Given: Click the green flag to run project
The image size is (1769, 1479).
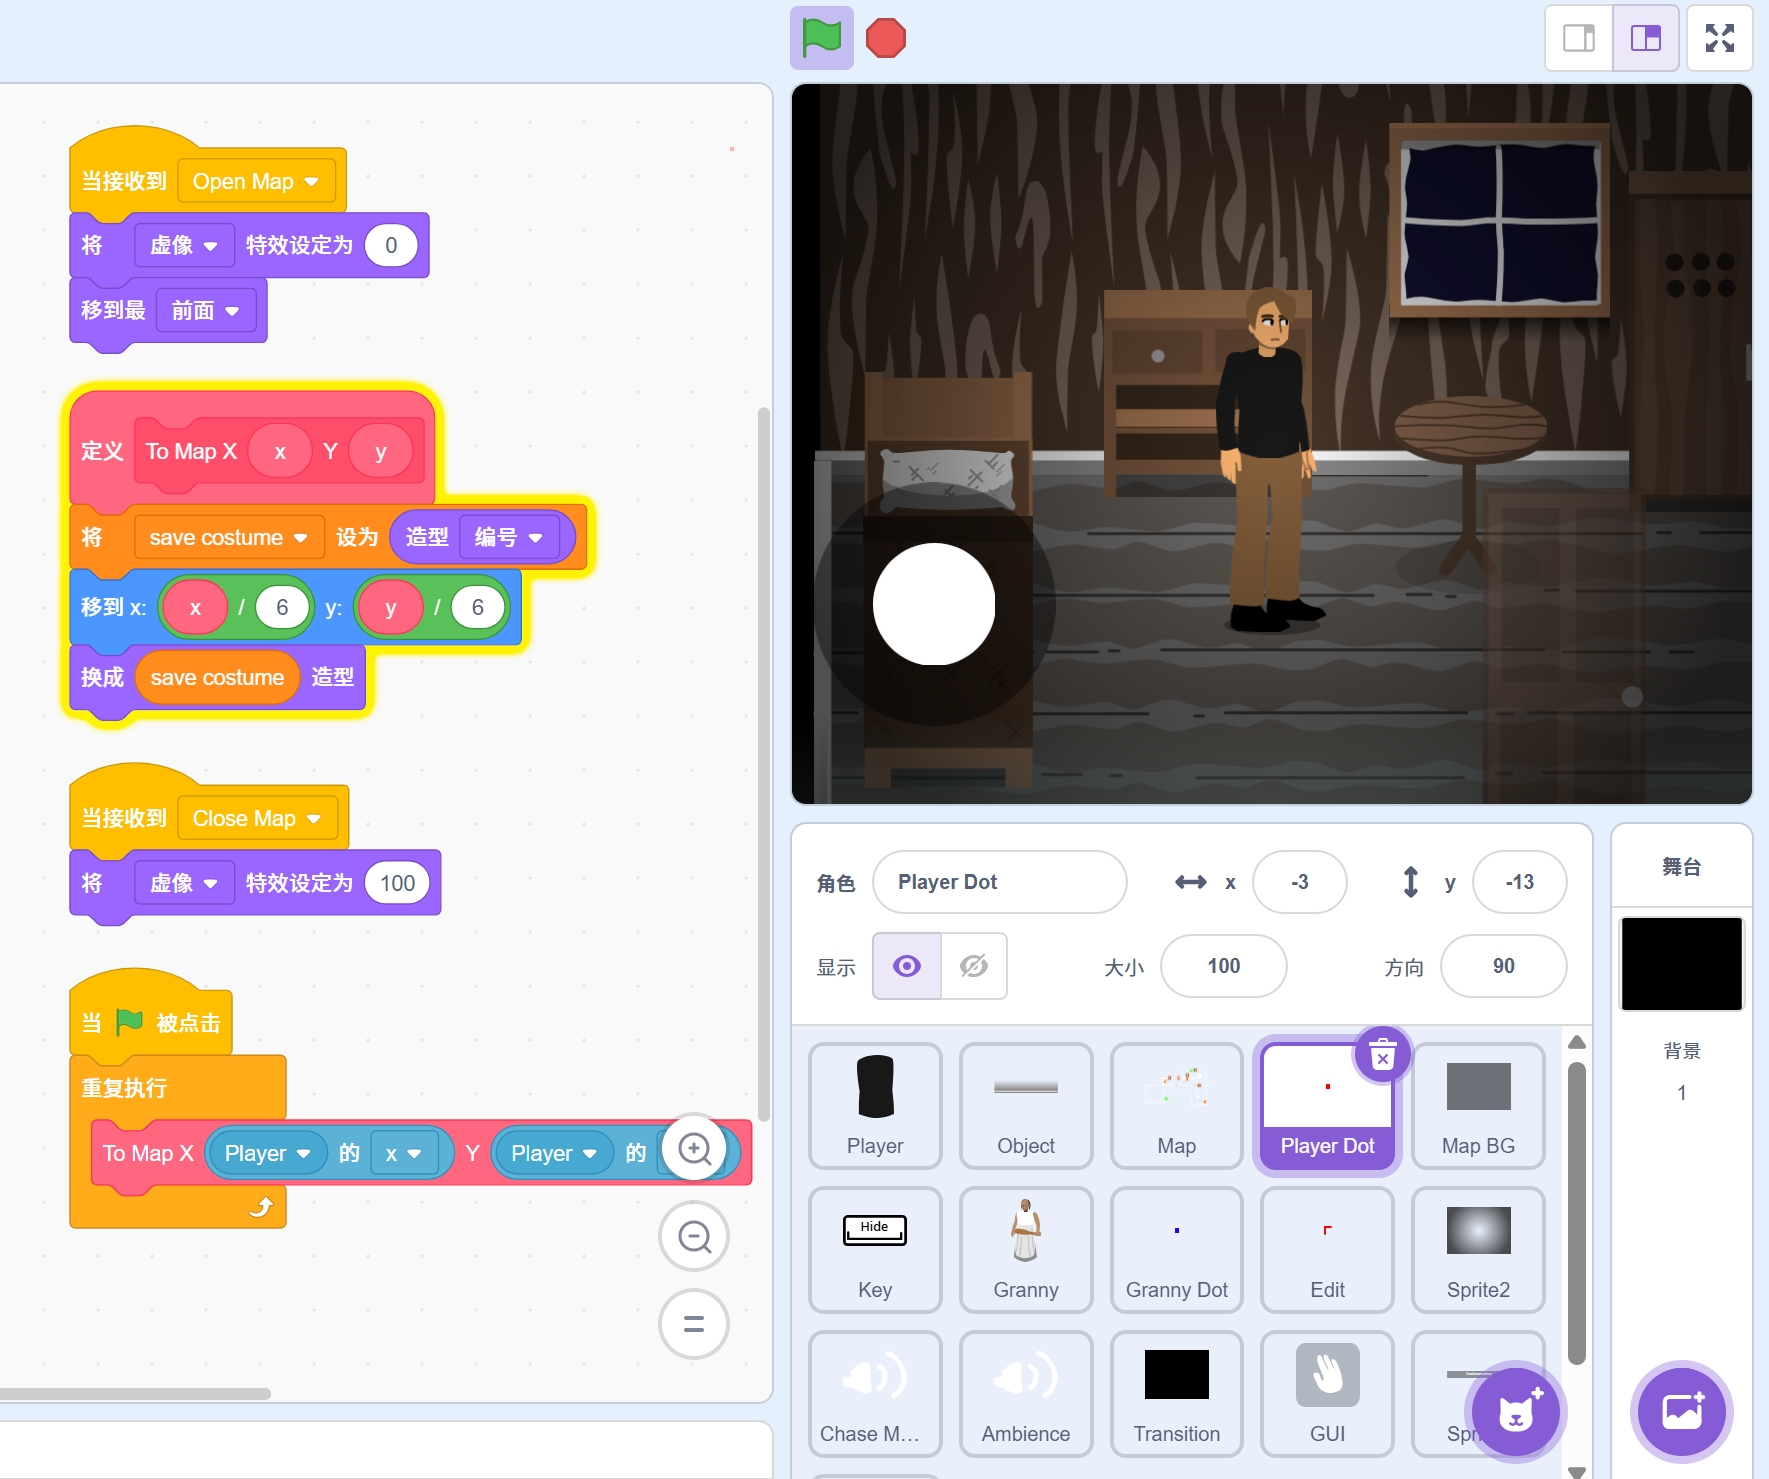Looking at the screenshot, I should coord(821,38).
